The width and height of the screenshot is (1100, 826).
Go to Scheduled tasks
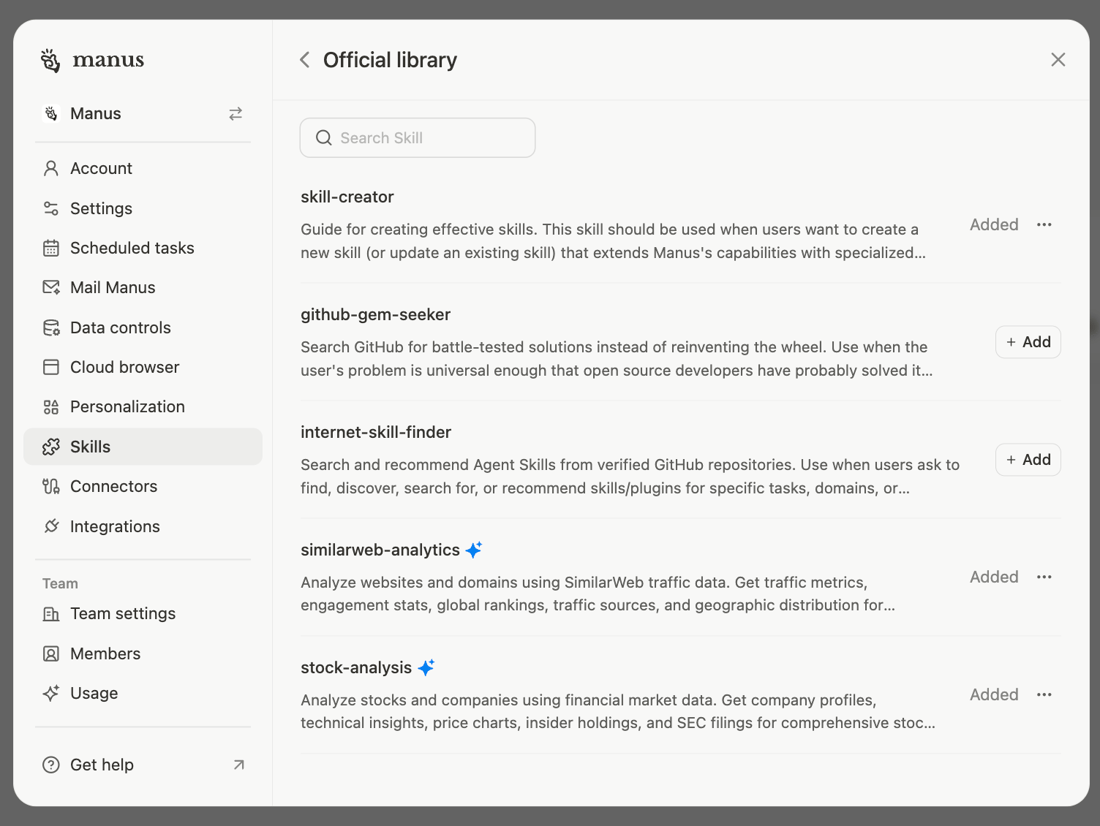pyautogui.click(x=143, y=248)
